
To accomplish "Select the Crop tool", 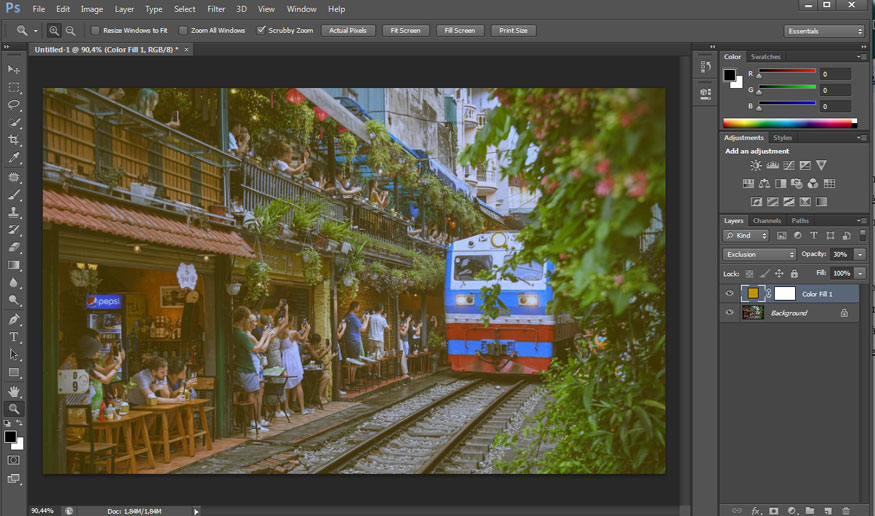I will (x=14, y=140).
